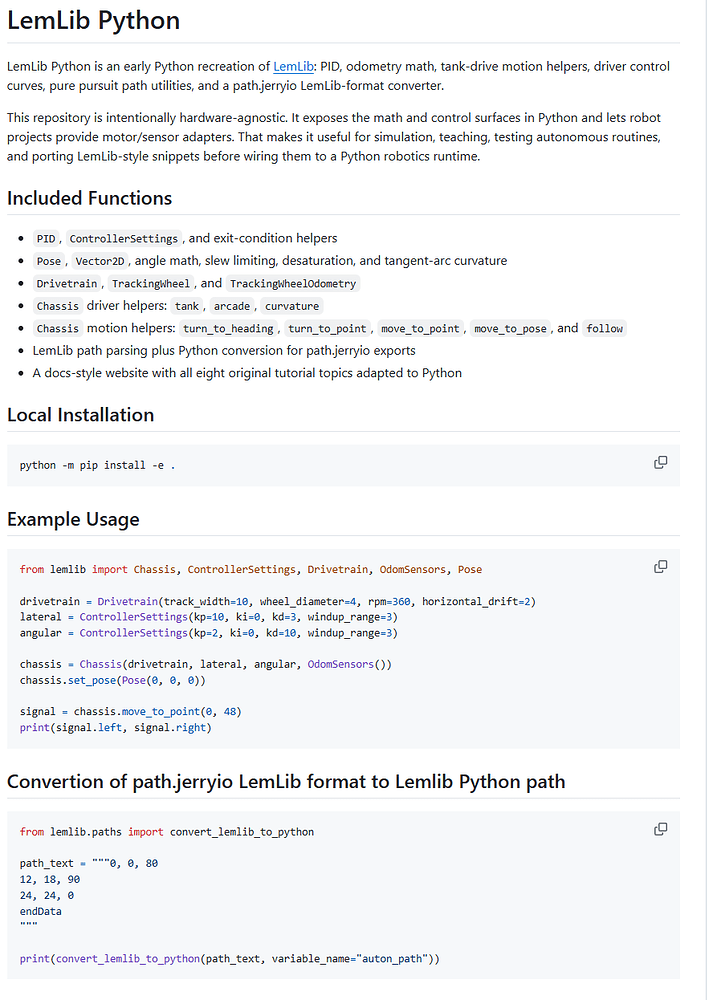708x1000 pixels.
Task: Click the tank driver helper label
Action: tap(187, 306)
